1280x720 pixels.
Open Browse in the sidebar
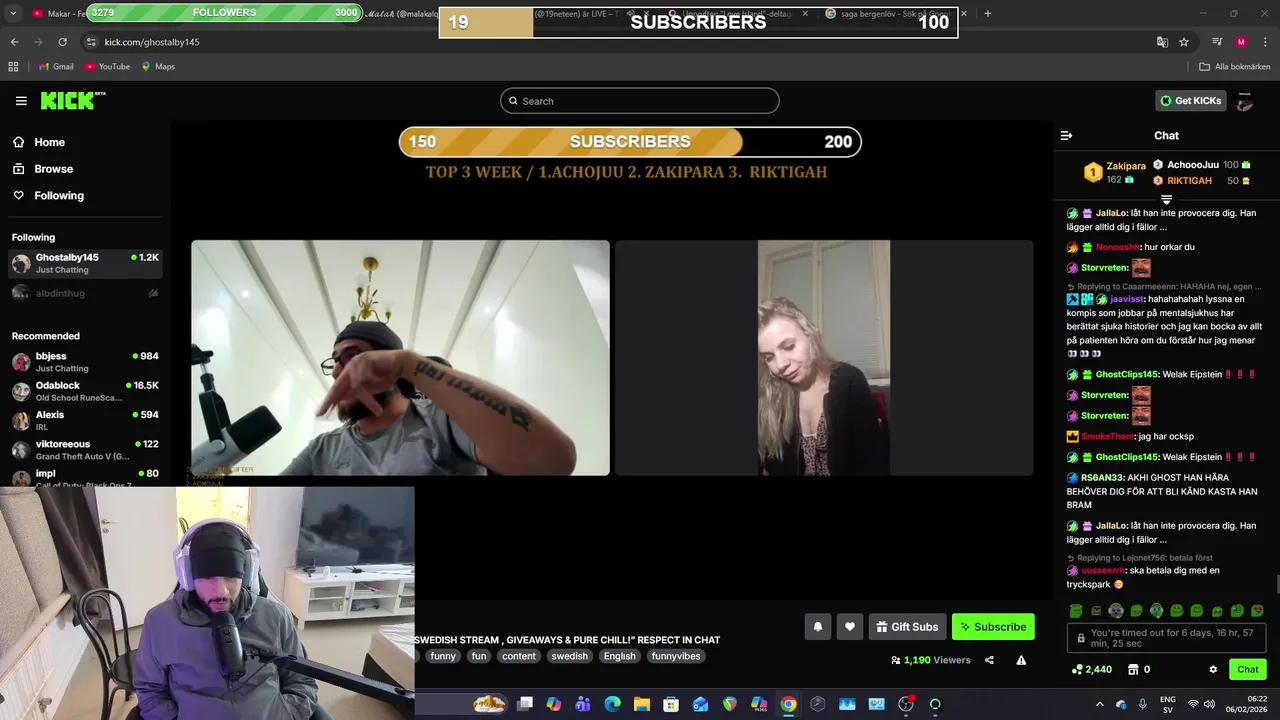click(x=44, y=169)
